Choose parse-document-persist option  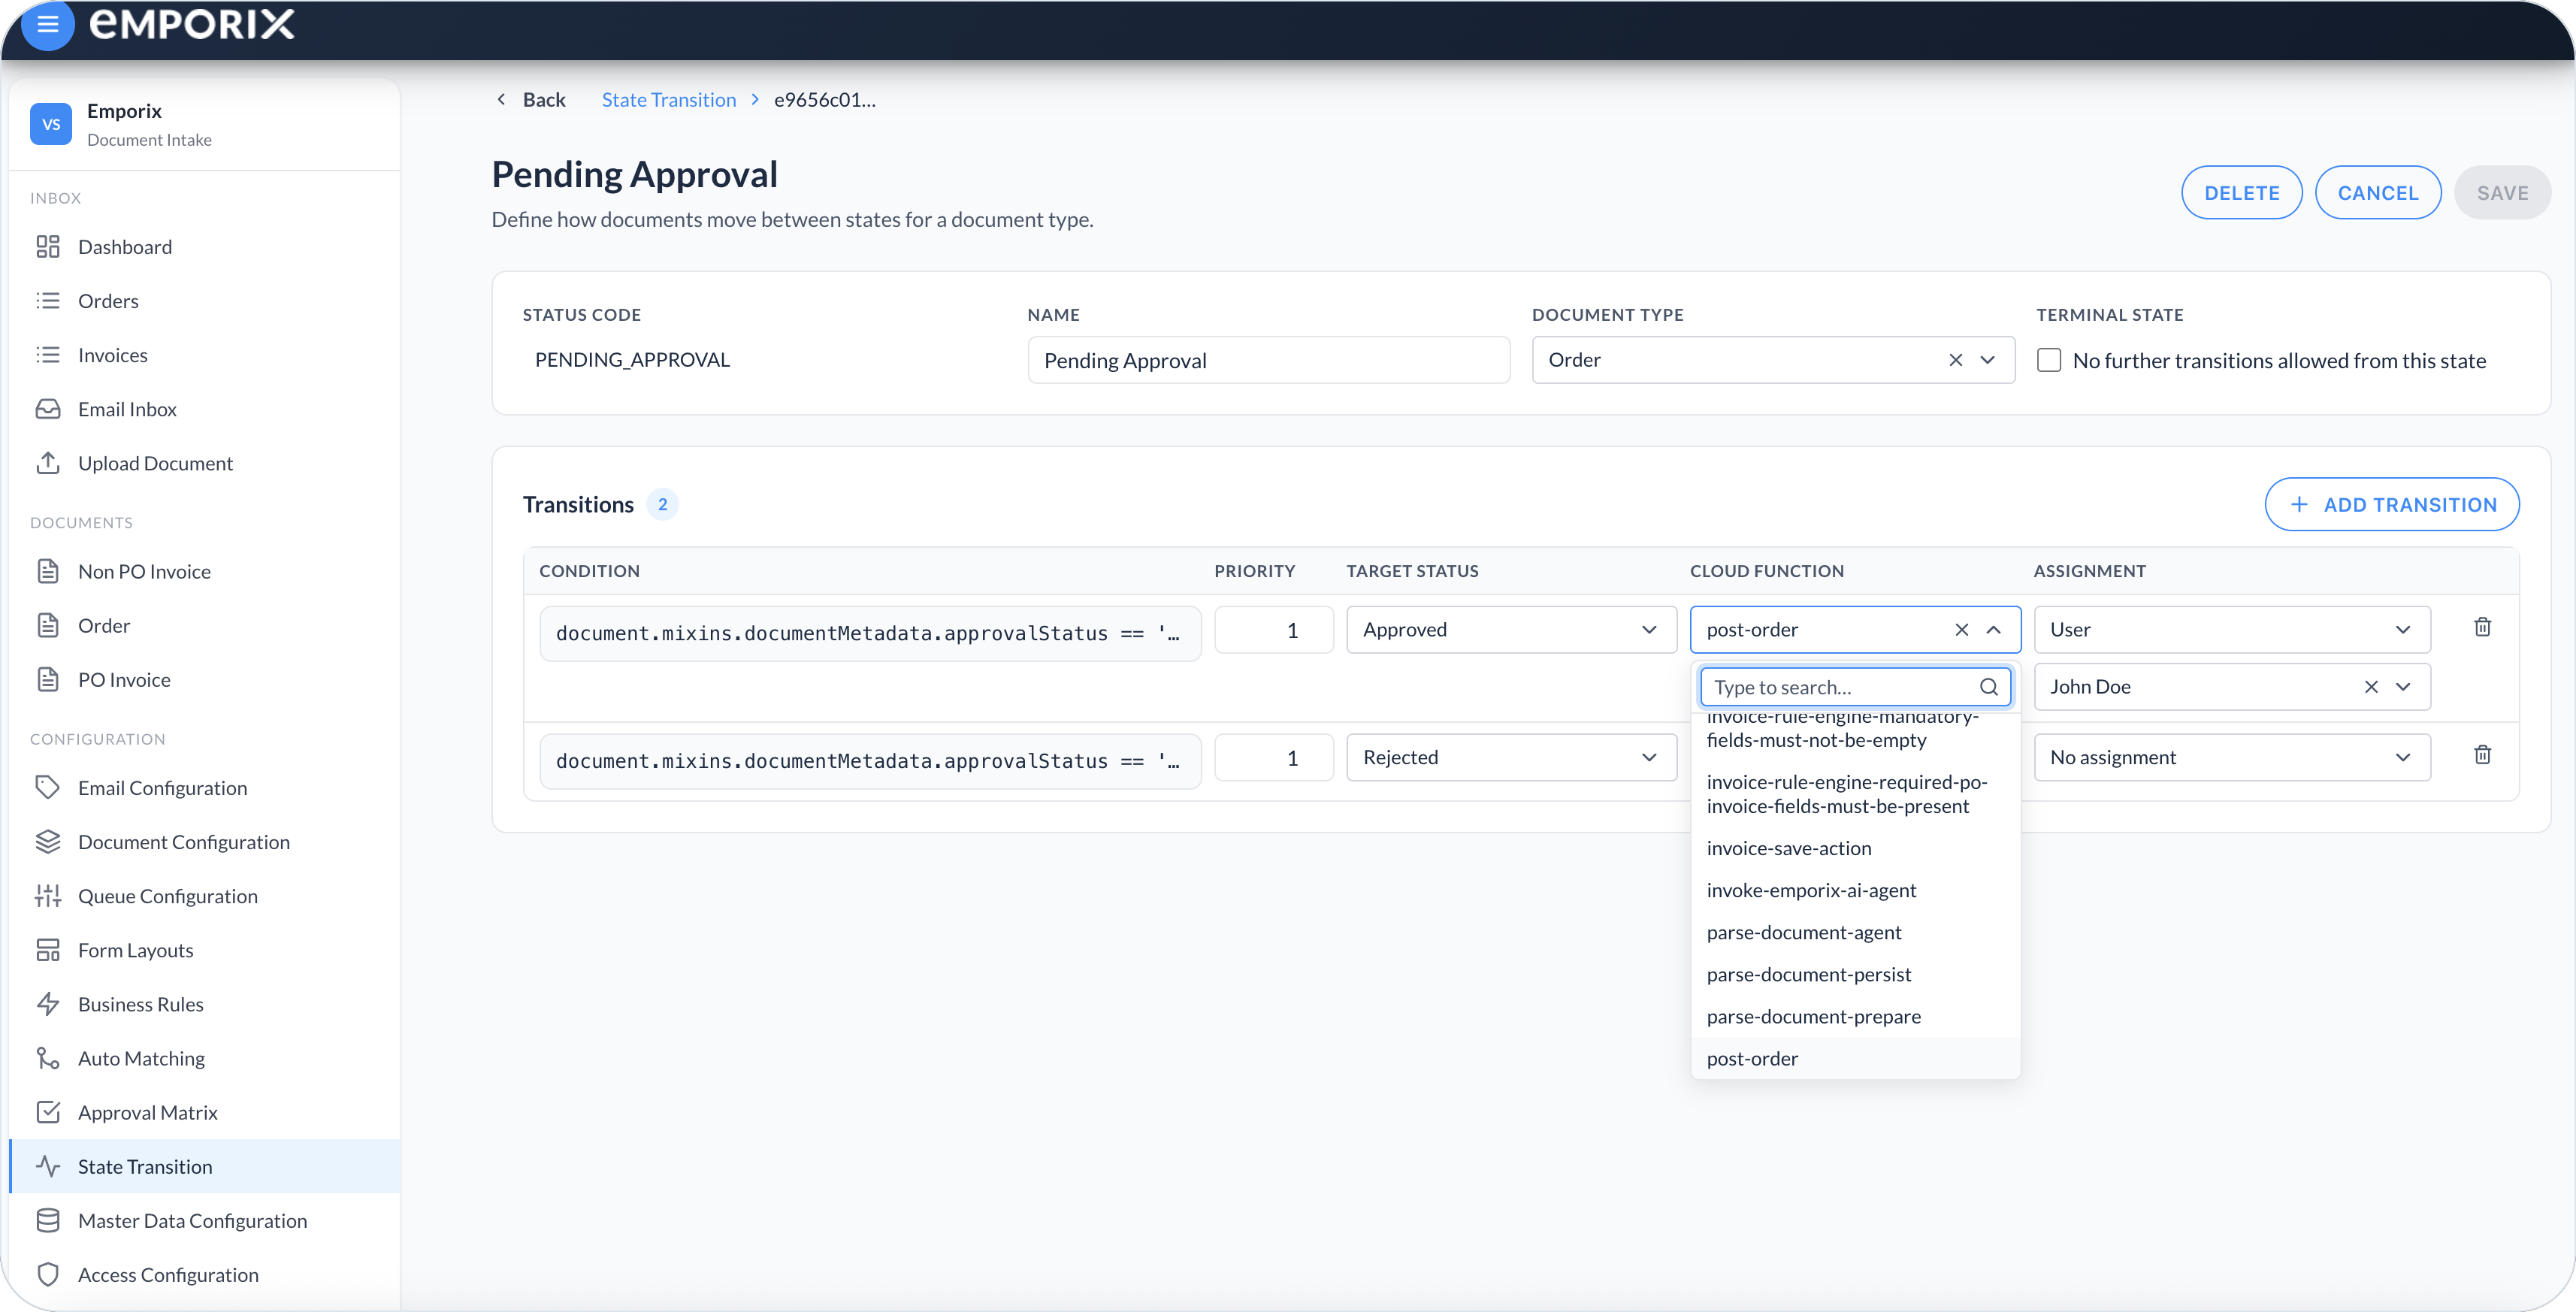(1855, 974)
